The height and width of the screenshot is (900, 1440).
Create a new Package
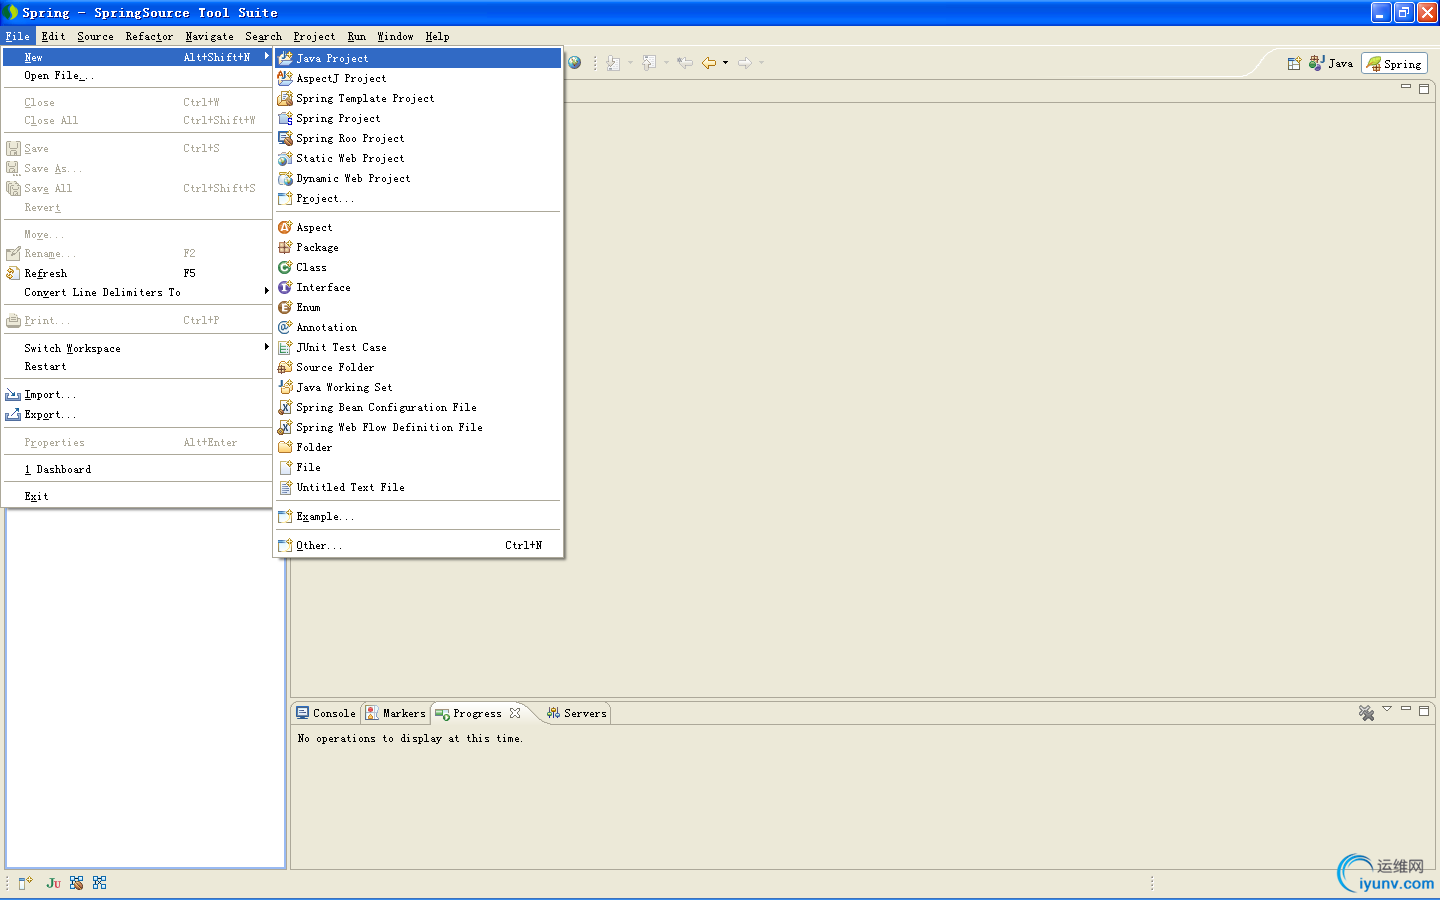coord(418,247)
